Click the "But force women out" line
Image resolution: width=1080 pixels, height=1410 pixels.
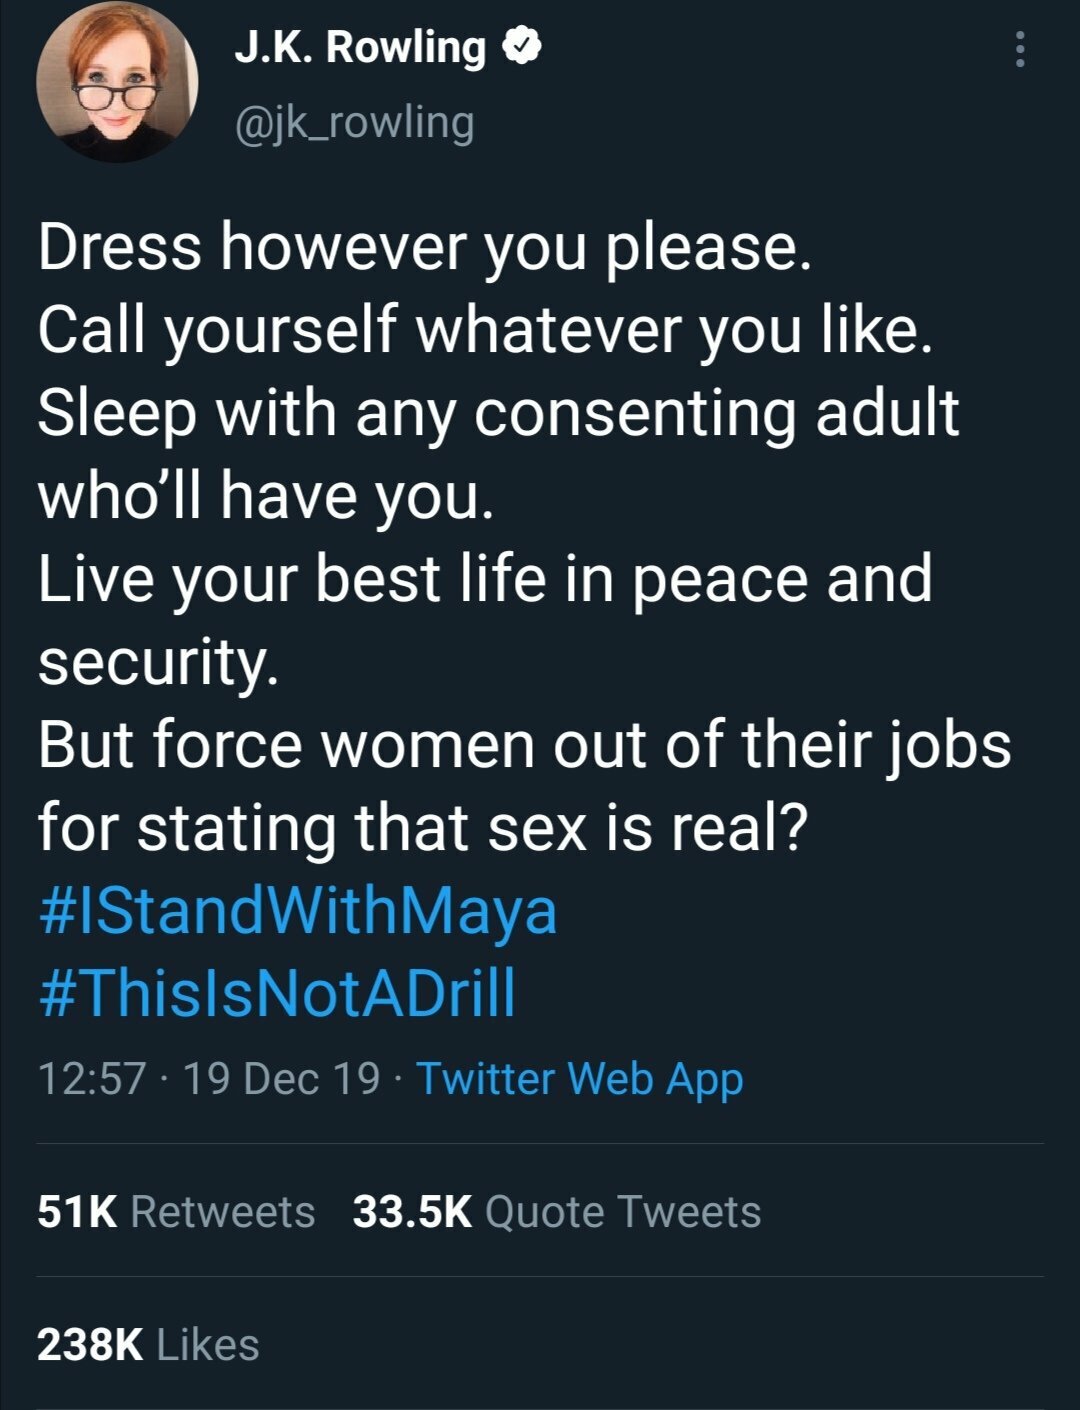(x=525, y=746)
